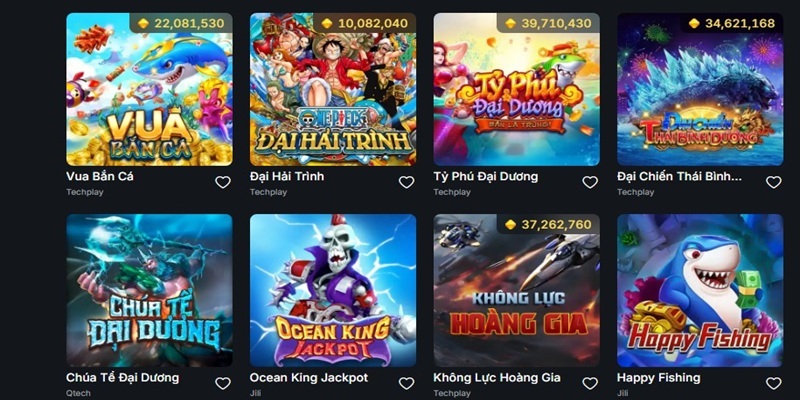Add Tỷ Phú Đại Dương to favorites
800x400 pixels.
(x=590, y=182)
